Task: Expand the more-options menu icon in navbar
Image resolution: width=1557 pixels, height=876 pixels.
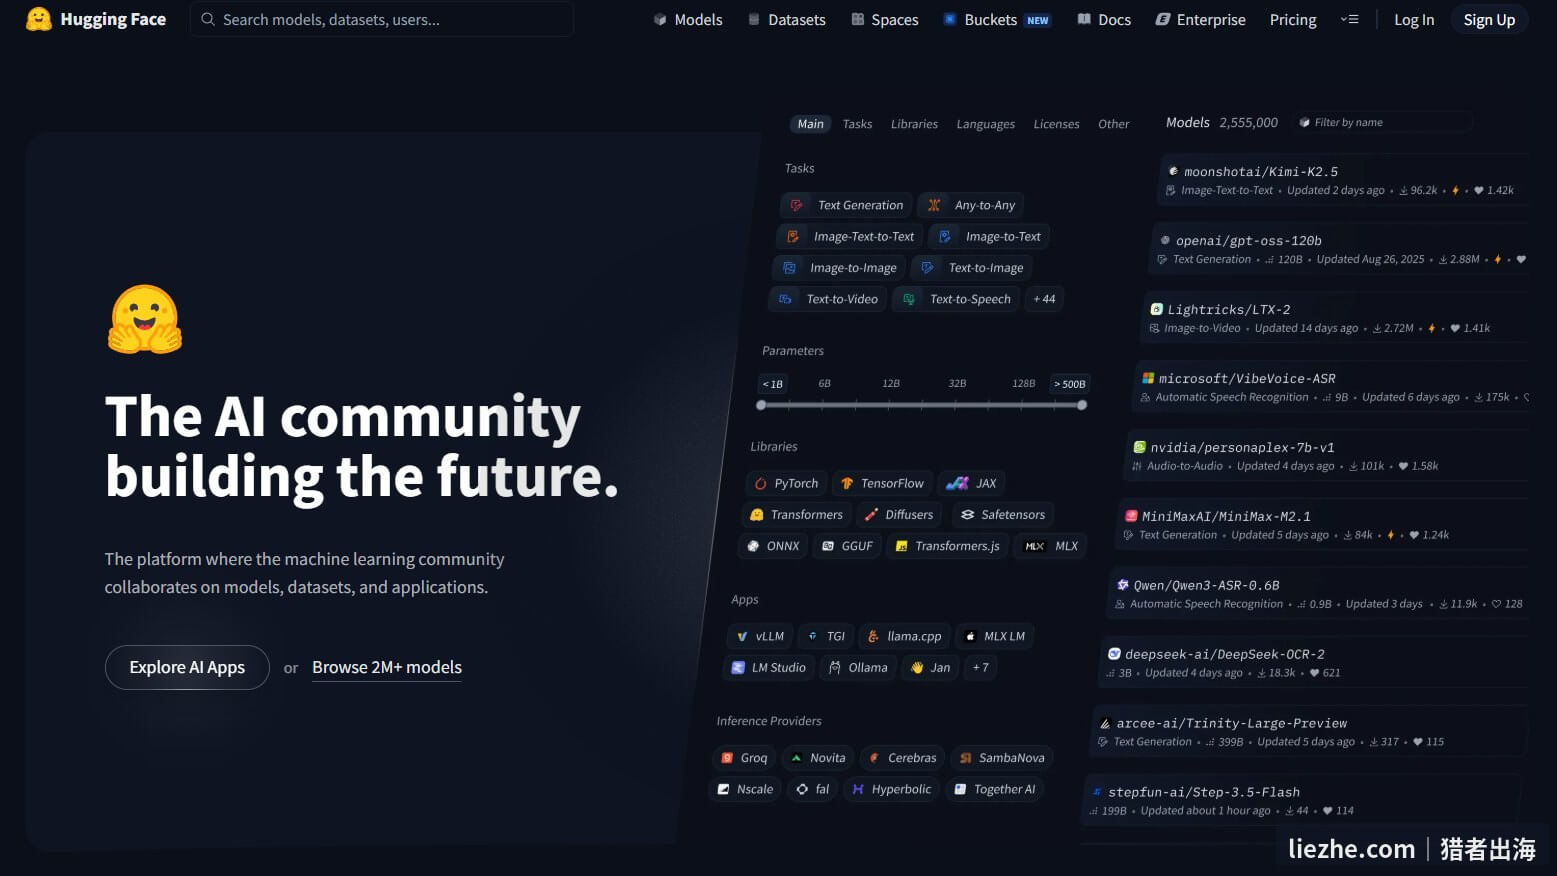Action: pyautogui.click(x=1350, y=19)
